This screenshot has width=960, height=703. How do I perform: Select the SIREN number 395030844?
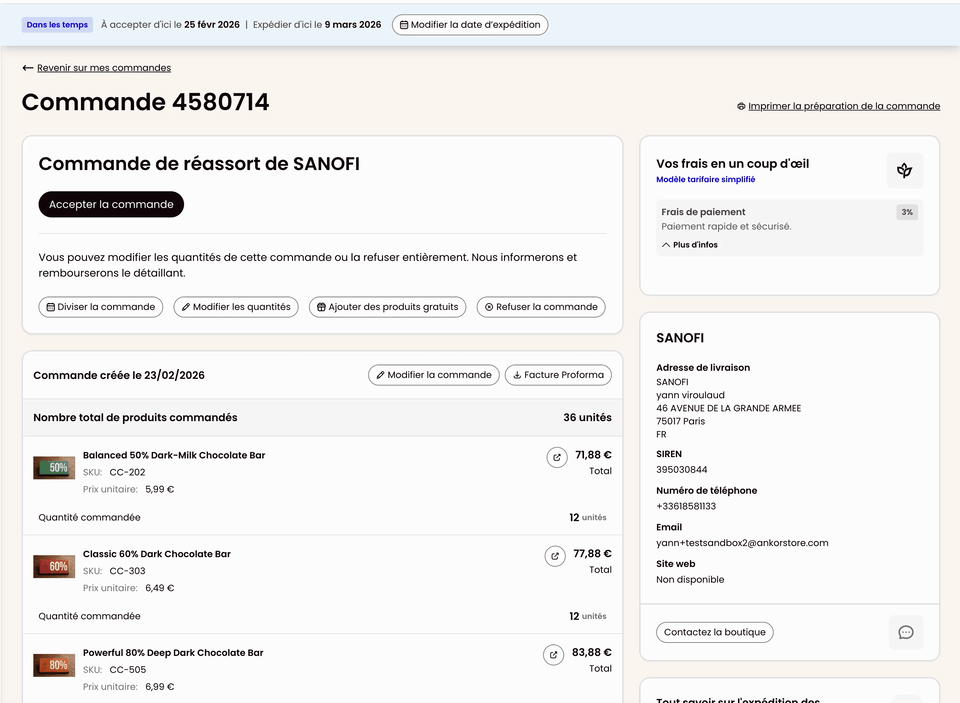pyautogui.click(x=681, y=470)
